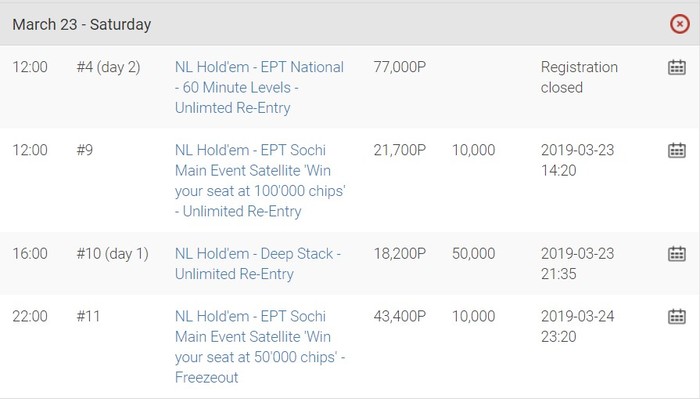Viewport: 700px width, 399px height.
Task: Click calendar icon for event #10 Deep Stack
Action: pos(677,254)
